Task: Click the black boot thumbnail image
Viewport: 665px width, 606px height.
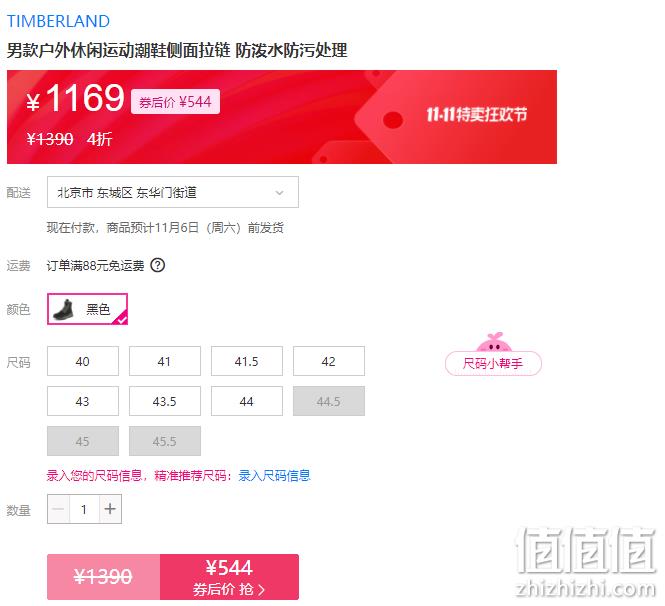Action: (x=64, y=309)
